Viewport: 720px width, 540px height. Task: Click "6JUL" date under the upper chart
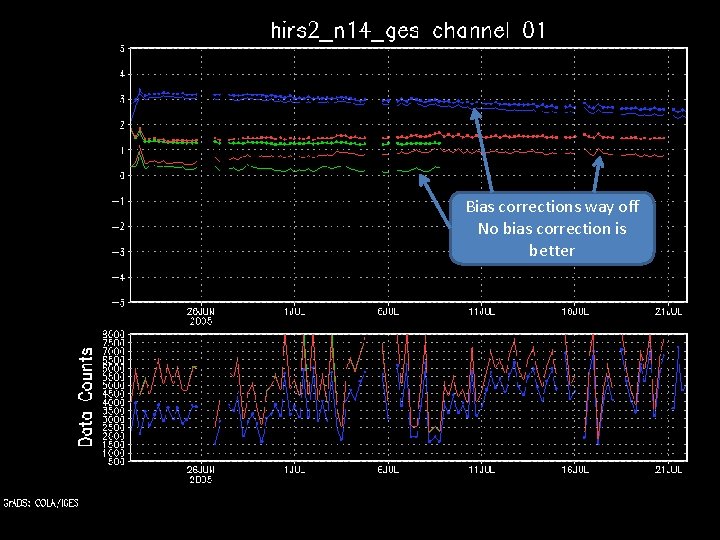tap(388, 312)
